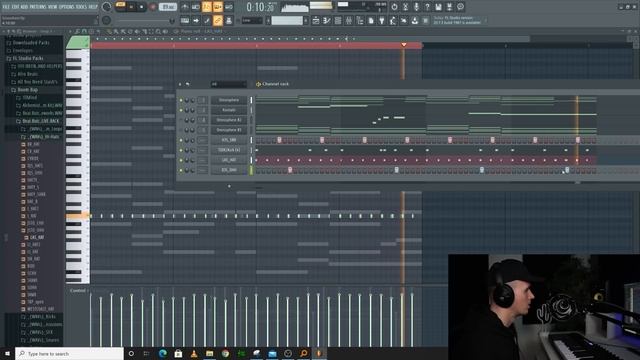Open the ADD menu
This screenshot has width=640, height=360.
point(24,7)
